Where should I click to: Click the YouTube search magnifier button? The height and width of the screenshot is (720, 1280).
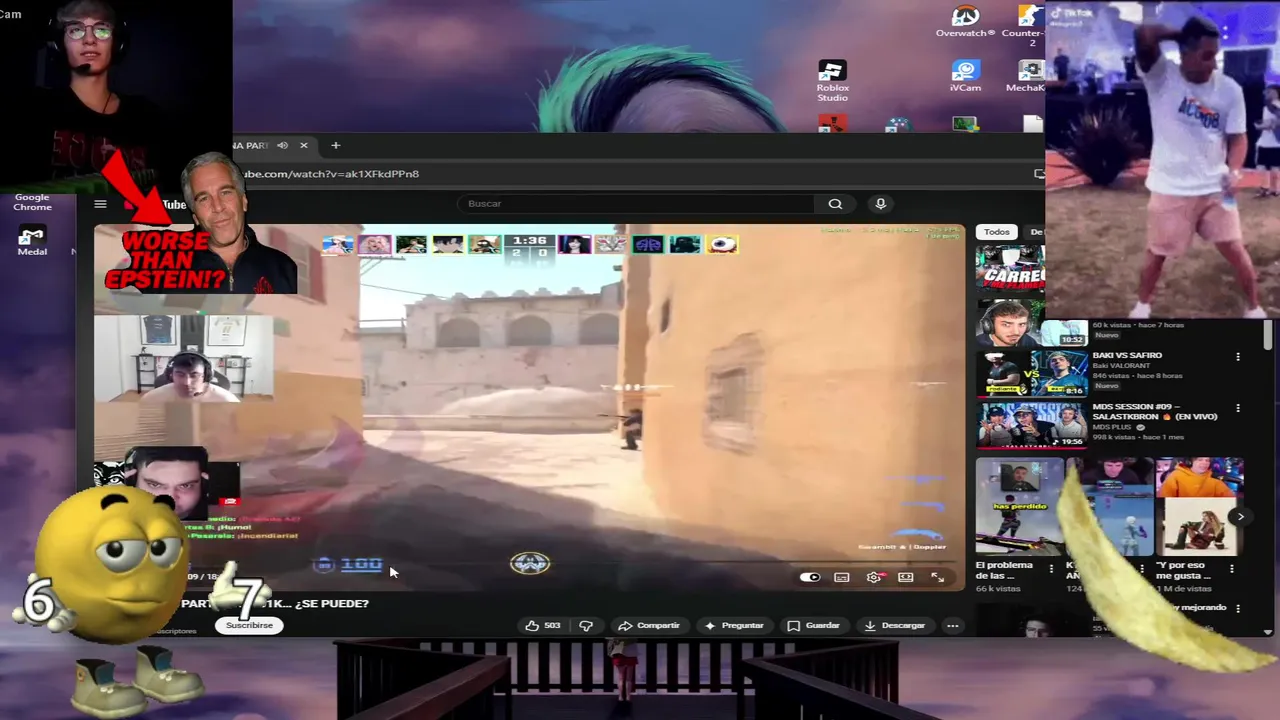(835, 204)
